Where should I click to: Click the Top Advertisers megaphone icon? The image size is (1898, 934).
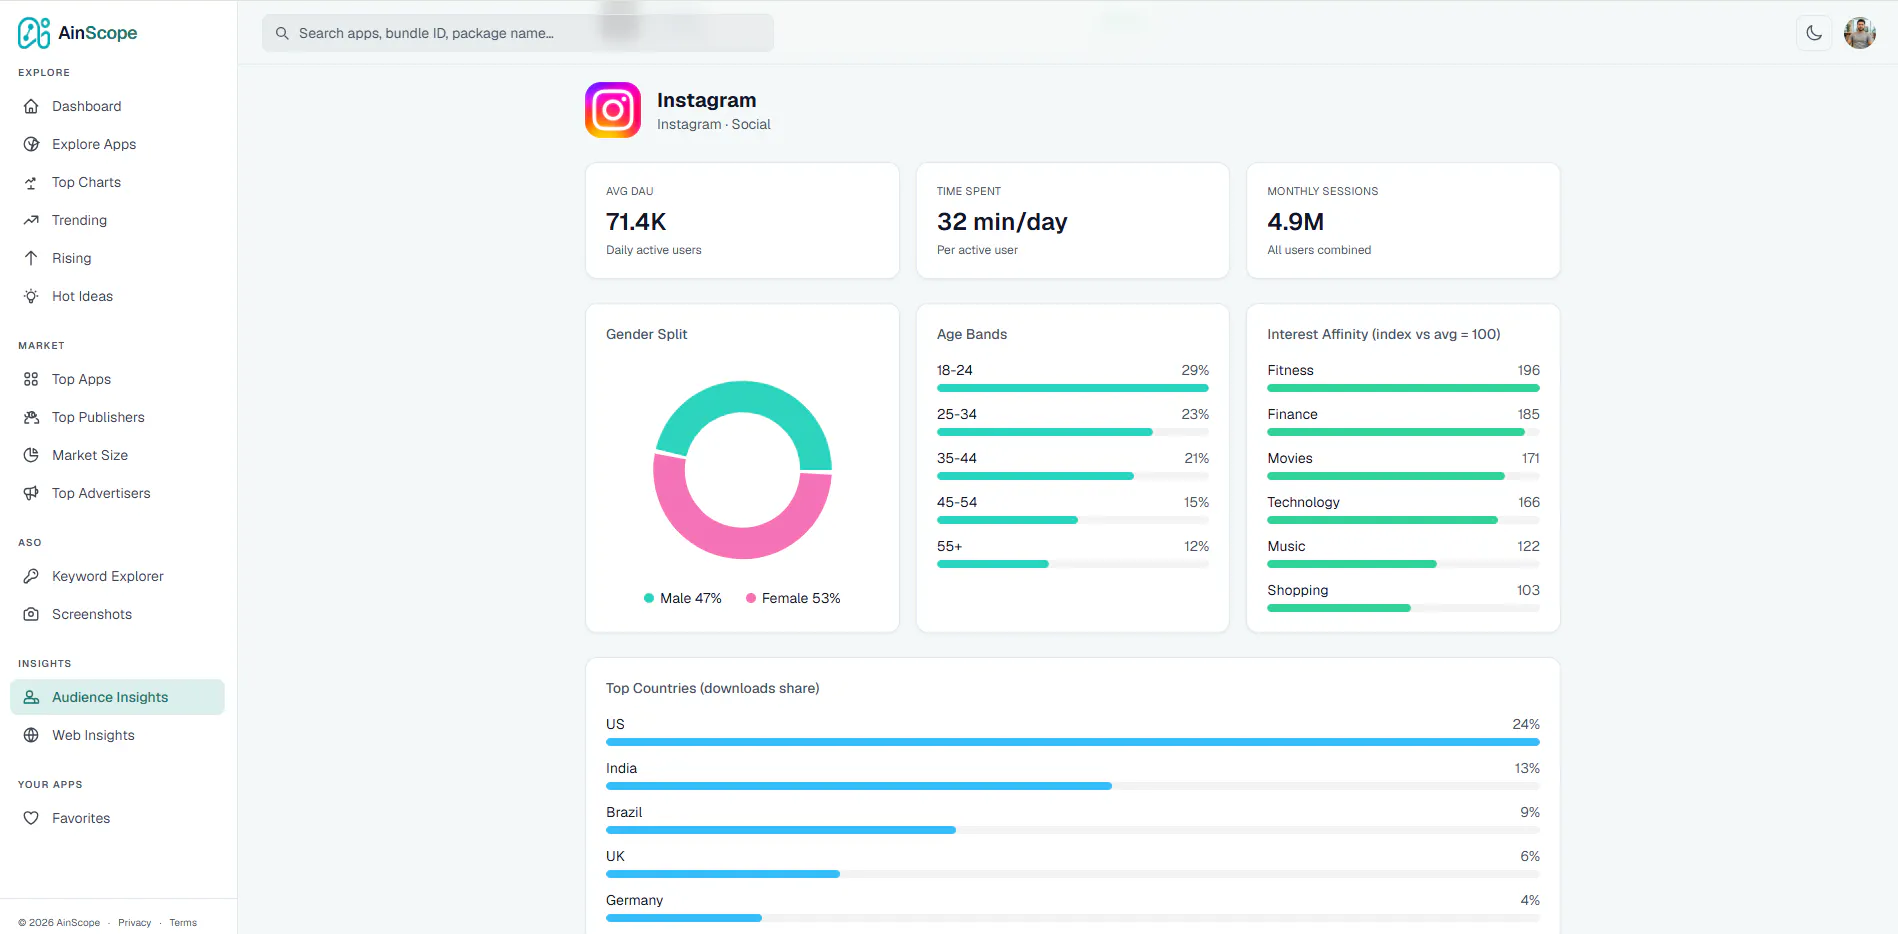pos(31,493)
